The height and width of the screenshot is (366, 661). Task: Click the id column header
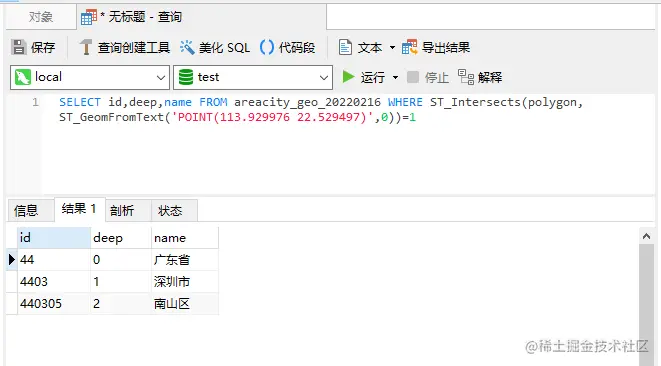(54, 238)
